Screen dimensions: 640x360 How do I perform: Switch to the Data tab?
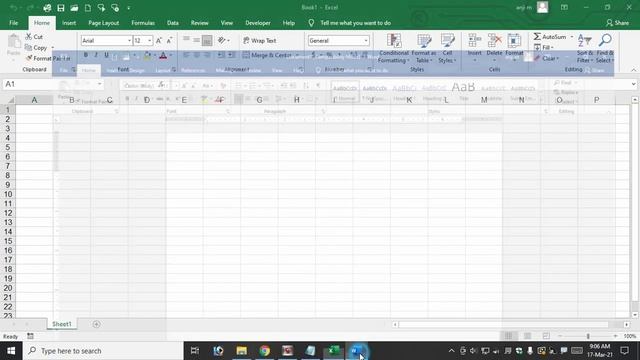click(x=173, y=23)
